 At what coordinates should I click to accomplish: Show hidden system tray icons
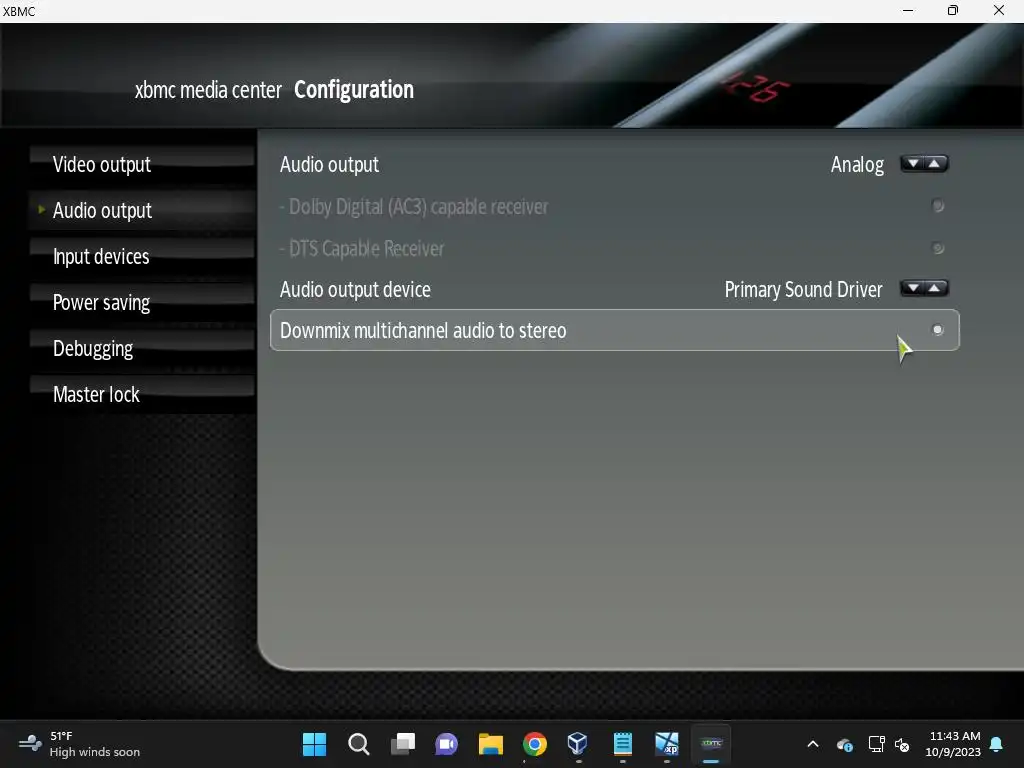click(813, 744)
